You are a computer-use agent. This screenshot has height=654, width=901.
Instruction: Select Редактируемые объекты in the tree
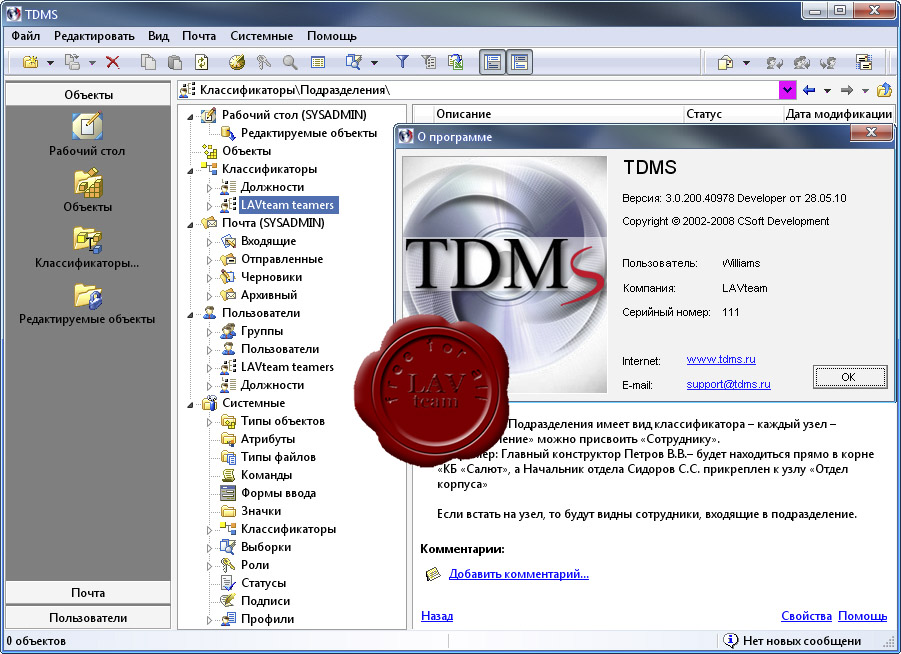point(309,133)
